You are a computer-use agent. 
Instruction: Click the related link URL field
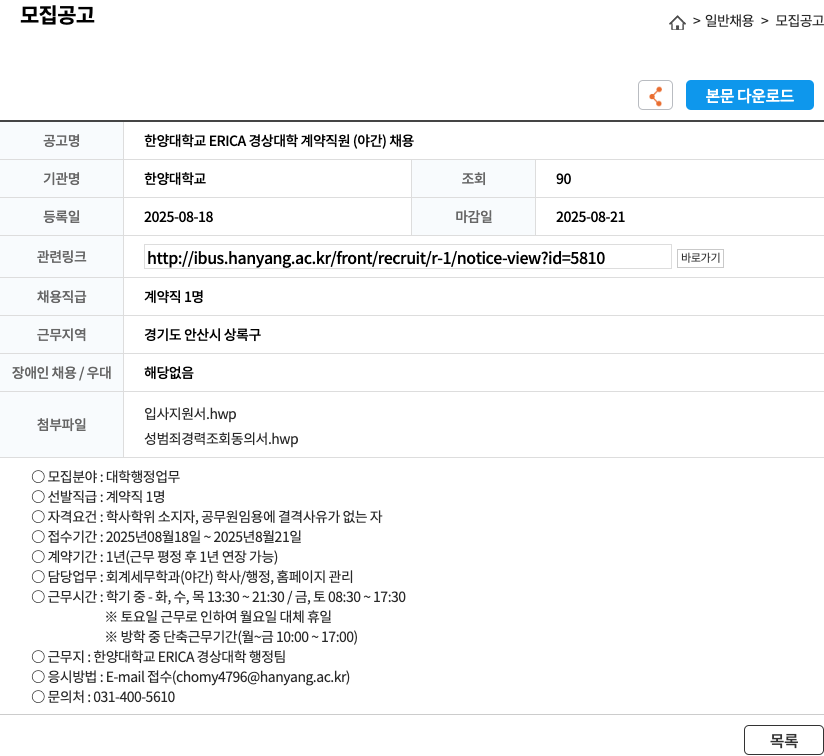coord(407,257)
